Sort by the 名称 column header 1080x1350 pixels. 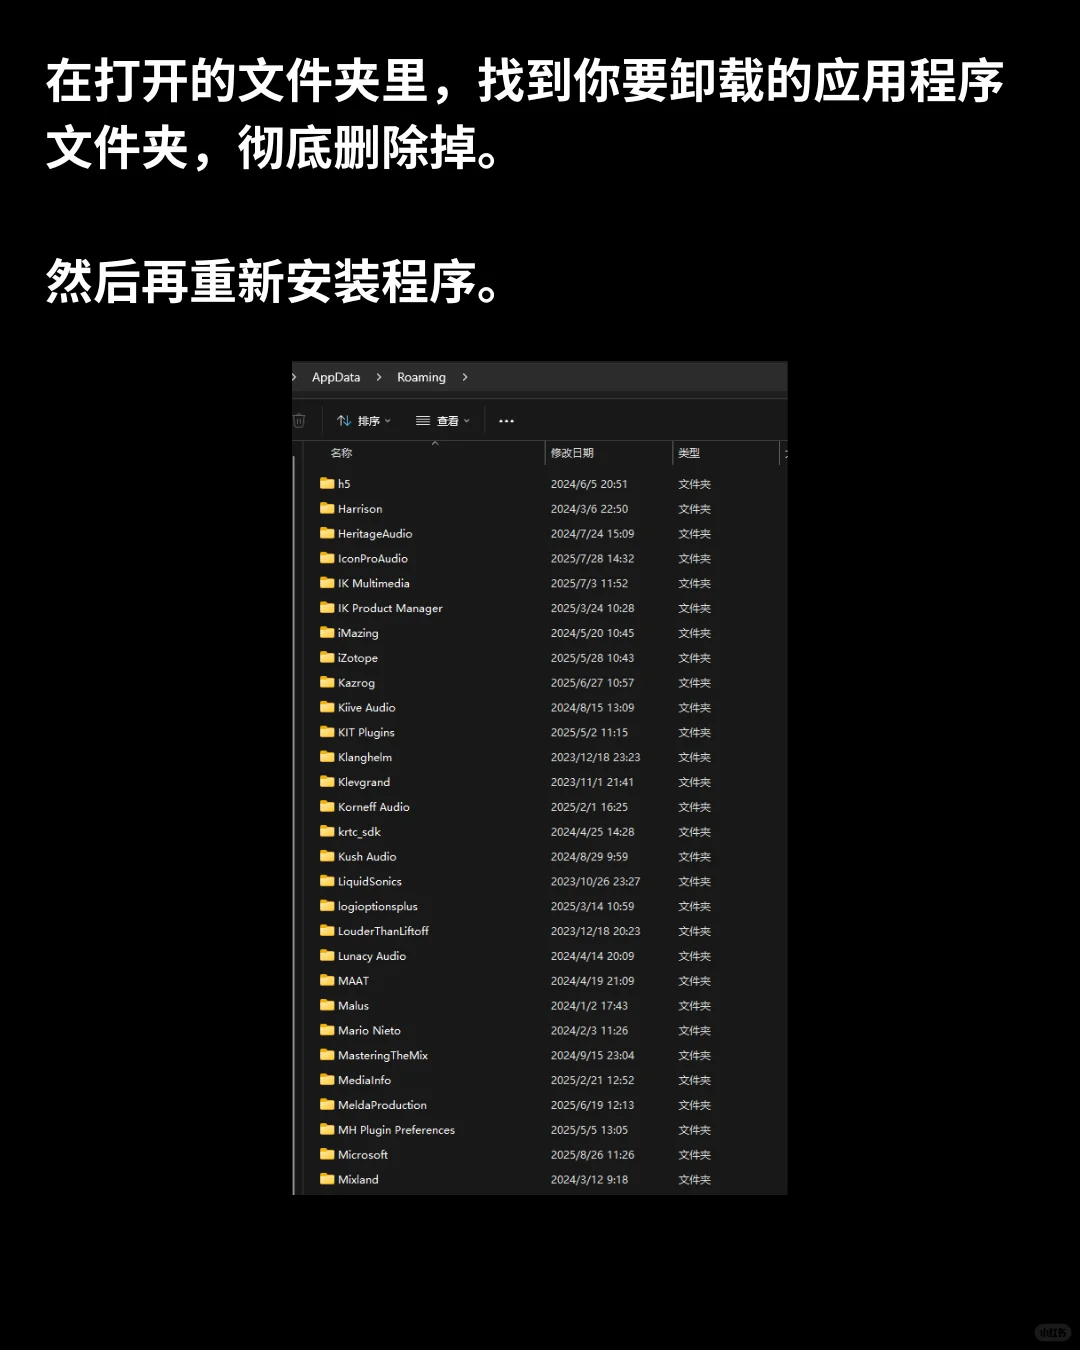point(341,453)
